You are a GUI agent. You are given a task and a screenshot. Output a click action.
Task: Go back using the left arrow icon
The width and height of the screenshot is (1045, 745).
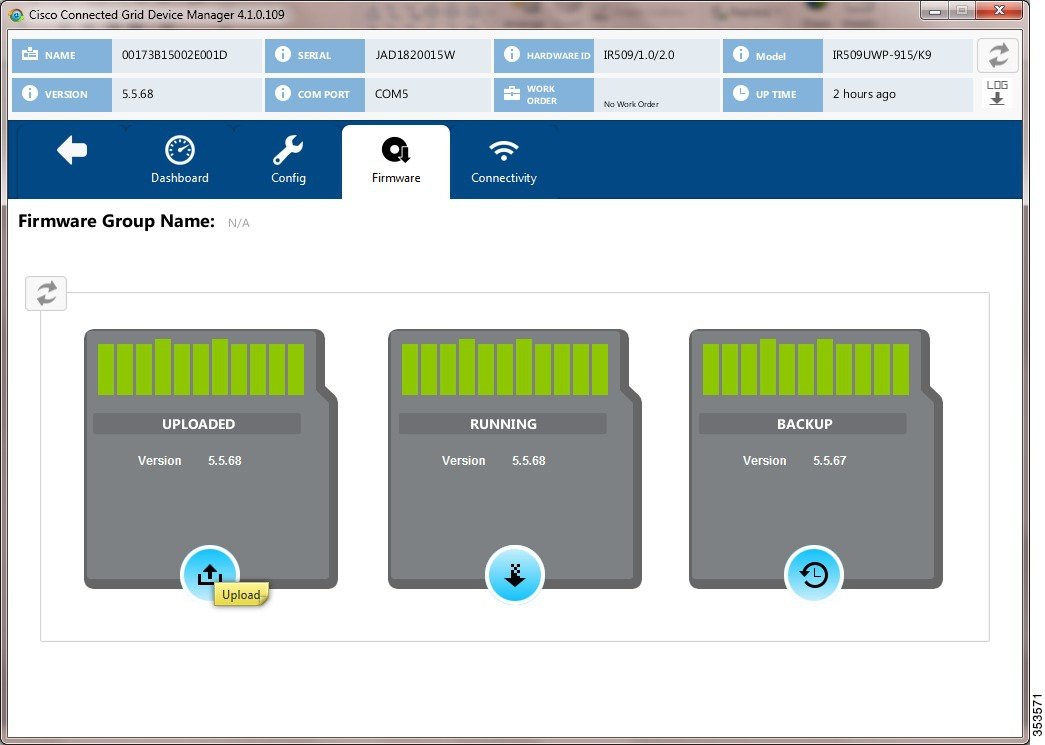click(72, 150)
